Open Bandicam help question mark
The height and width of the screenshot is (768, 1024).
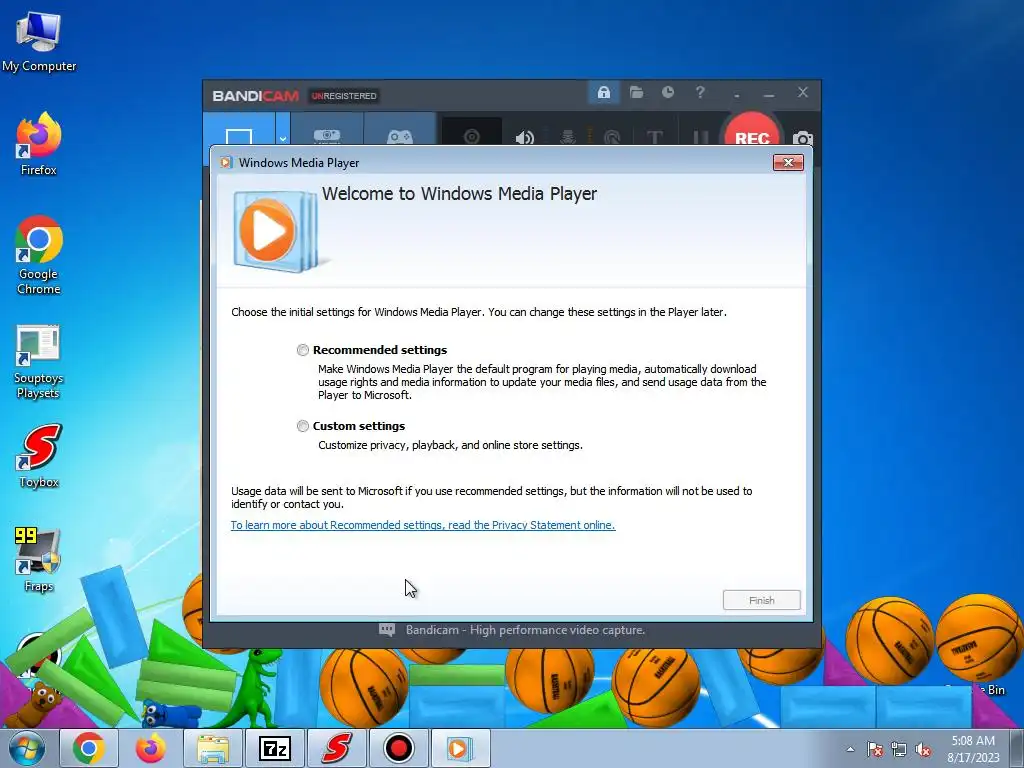tap(700, 93)
